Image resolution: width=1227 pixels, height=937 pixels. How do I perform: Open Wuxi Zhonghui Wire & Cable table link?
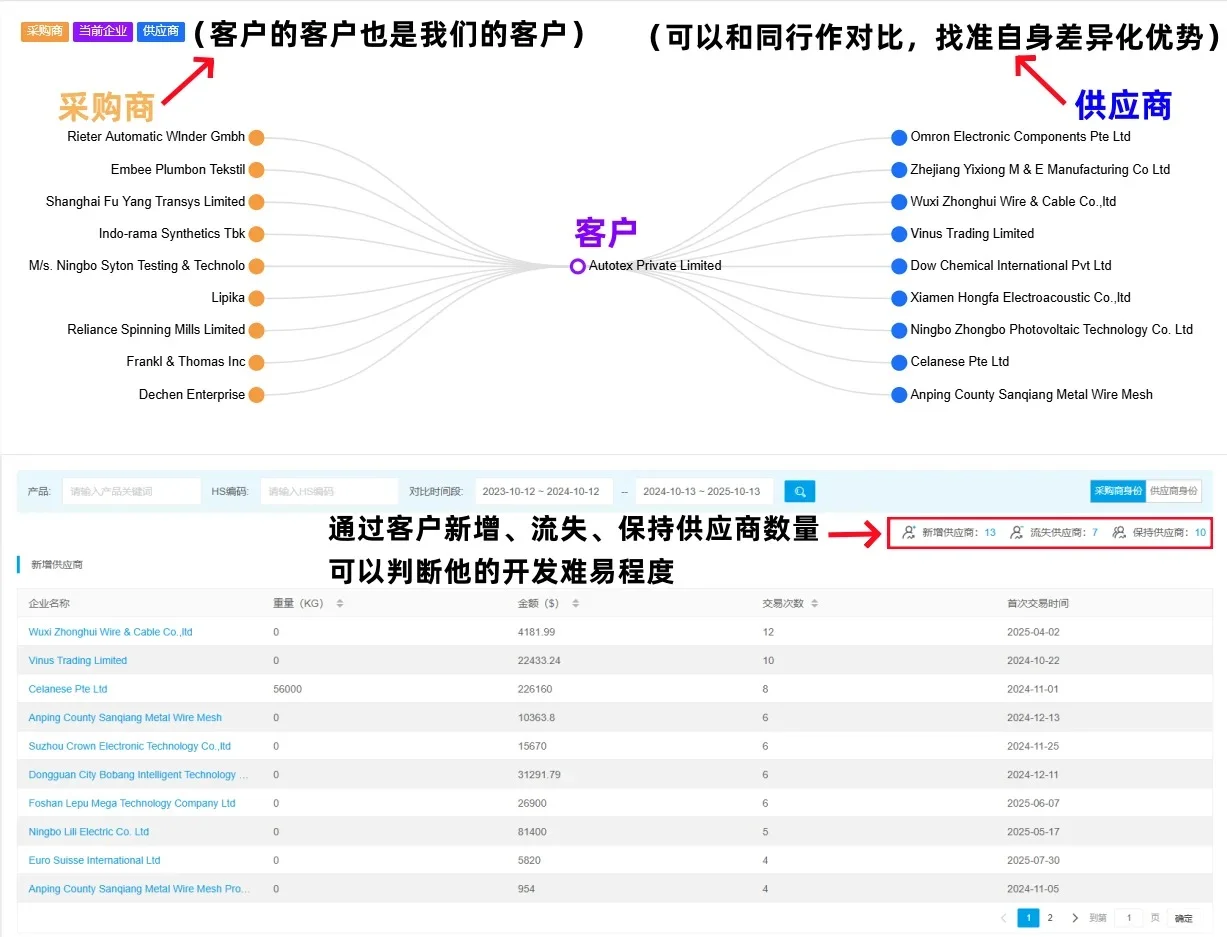[110, 632]
